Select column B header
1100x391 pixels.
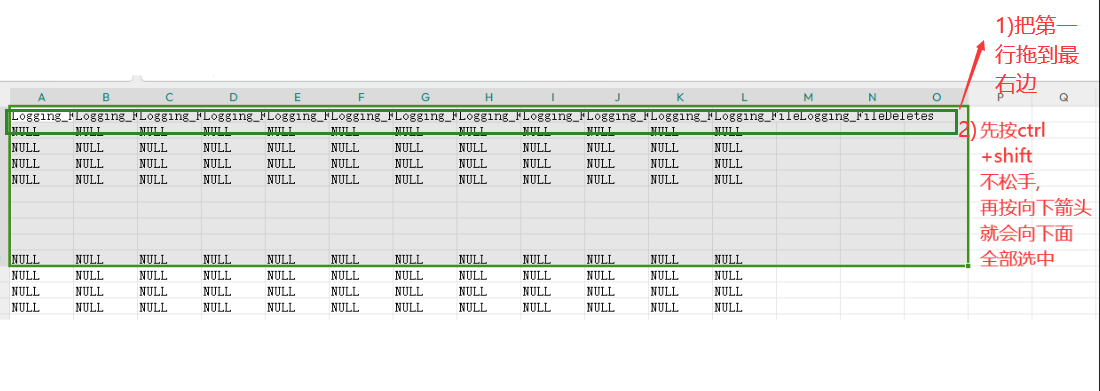click(x=106, y=97)
